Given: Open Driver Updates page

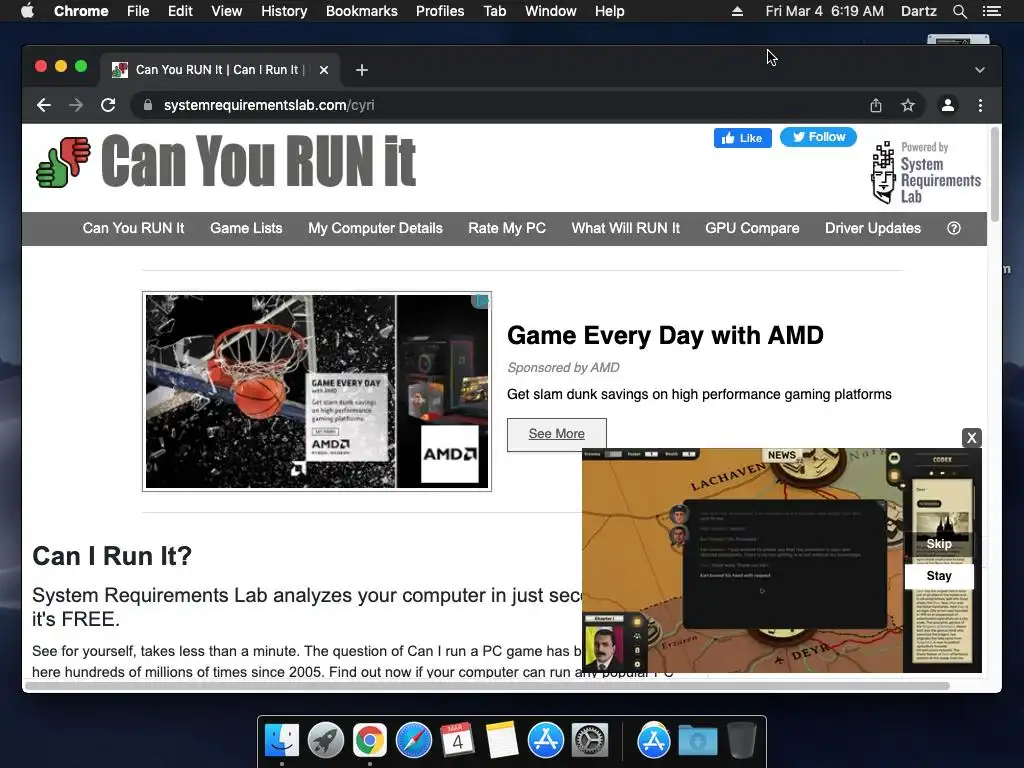Looking at the screenshot, I should click(873, 228).
